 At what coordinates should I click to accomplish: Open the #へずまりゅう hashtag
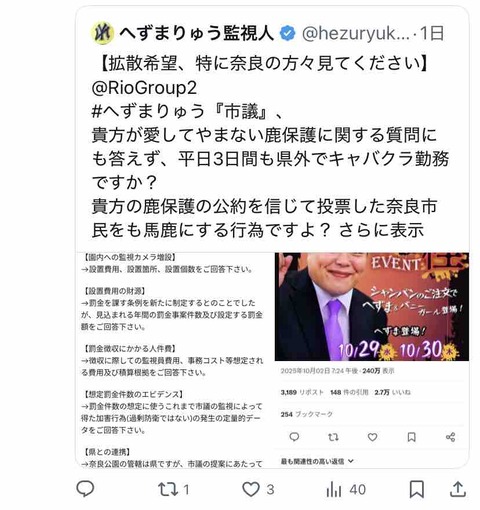(x=148, y=111)
